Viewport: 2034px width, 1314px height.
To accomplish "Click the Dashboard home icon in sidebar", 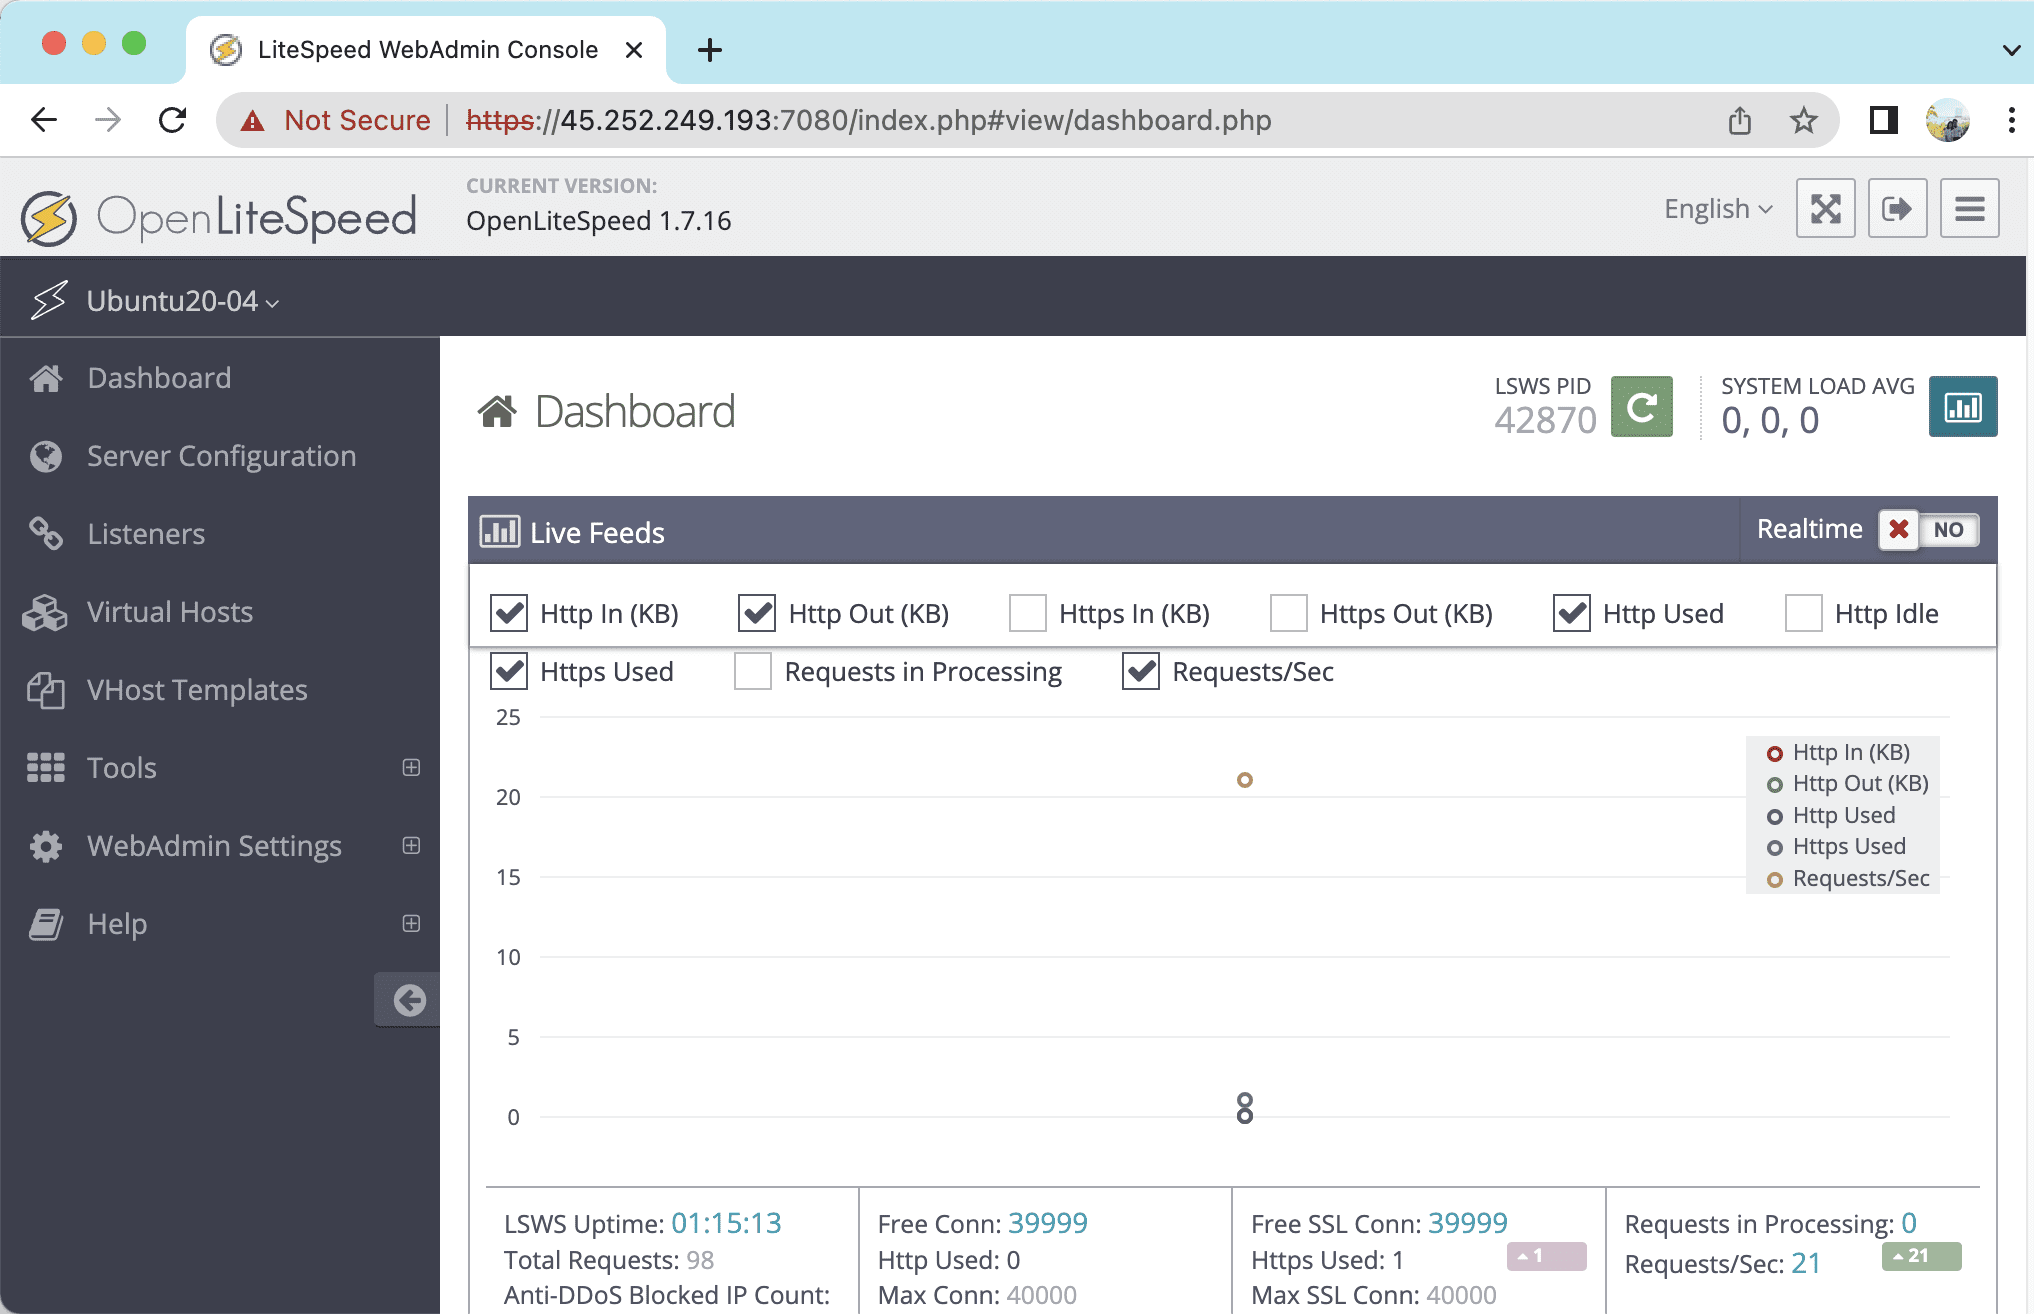I will (46, 378).
